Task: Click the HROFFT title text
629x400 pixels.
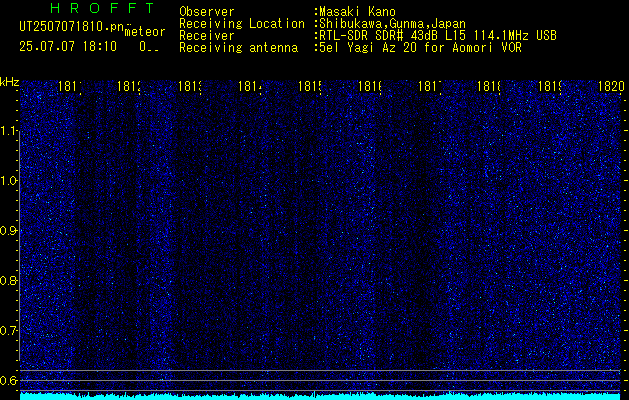Action: (x=103, y=8)
